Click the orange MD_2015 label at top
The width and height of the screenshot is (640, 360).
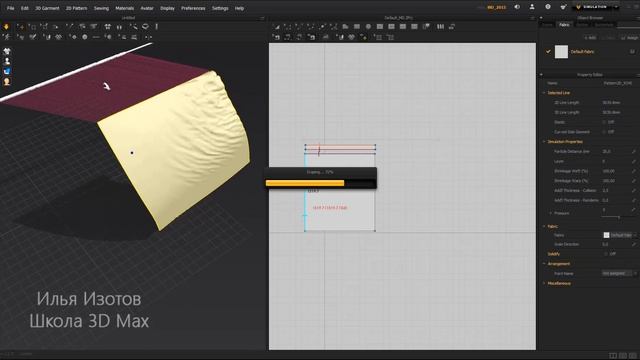496,7
